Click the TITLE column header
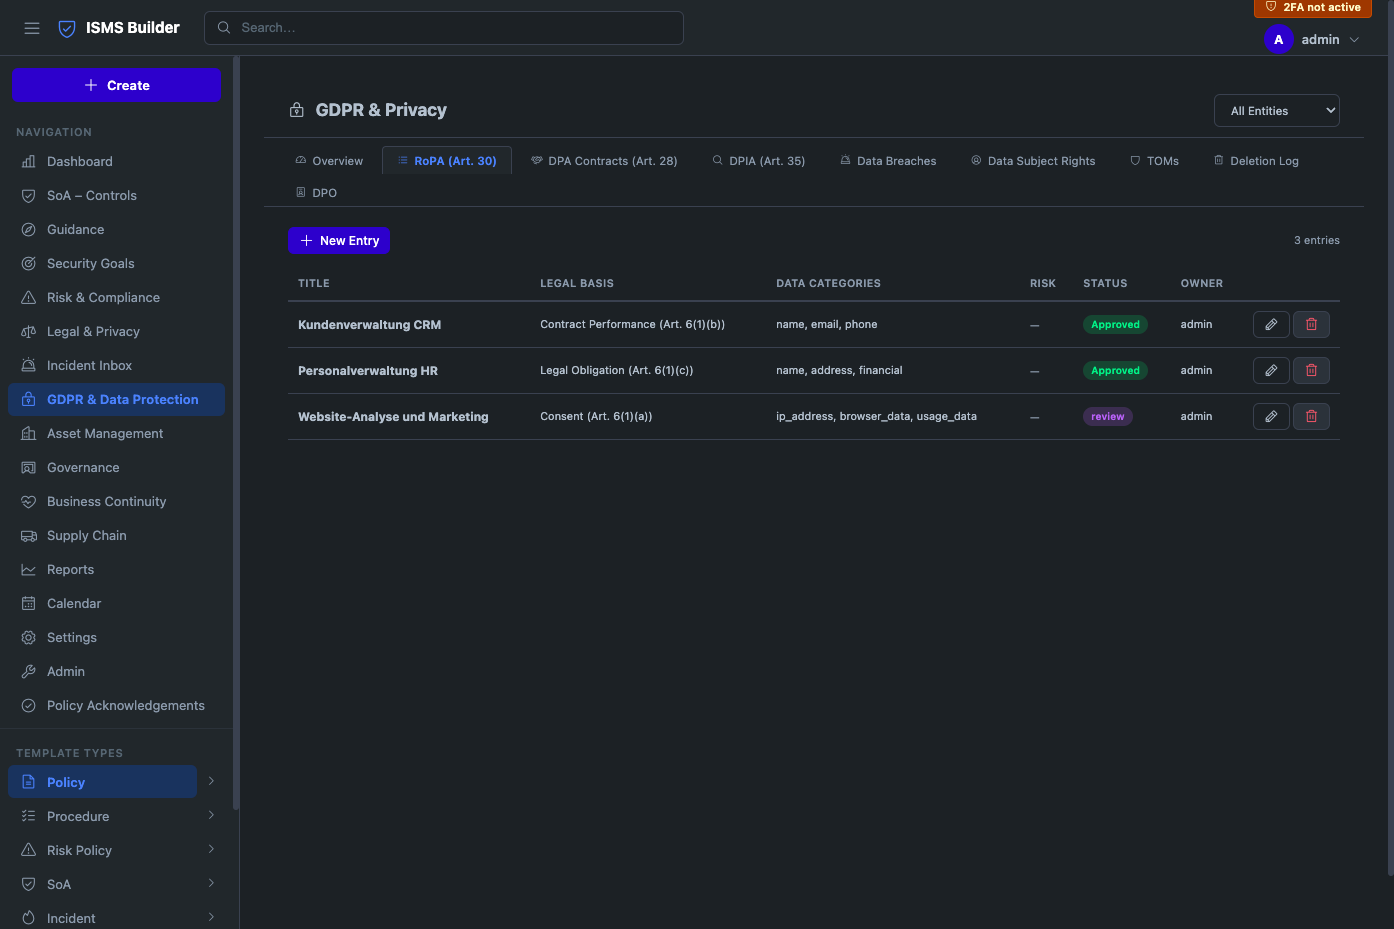Screen dimensions: 1394x929 coord(314,283)
